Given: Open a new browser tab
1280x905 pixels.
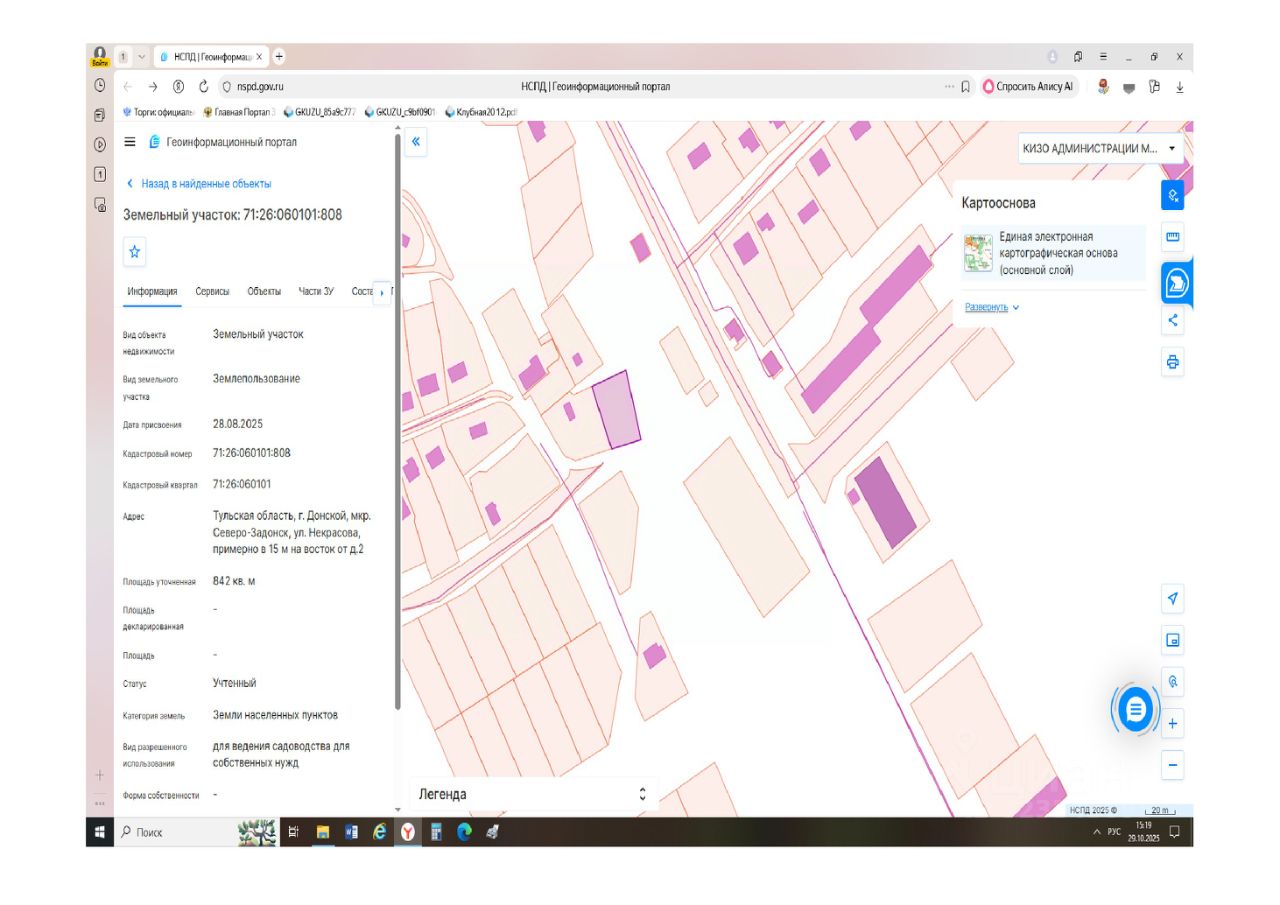Looking at the screenshot, I should point(279,56).
